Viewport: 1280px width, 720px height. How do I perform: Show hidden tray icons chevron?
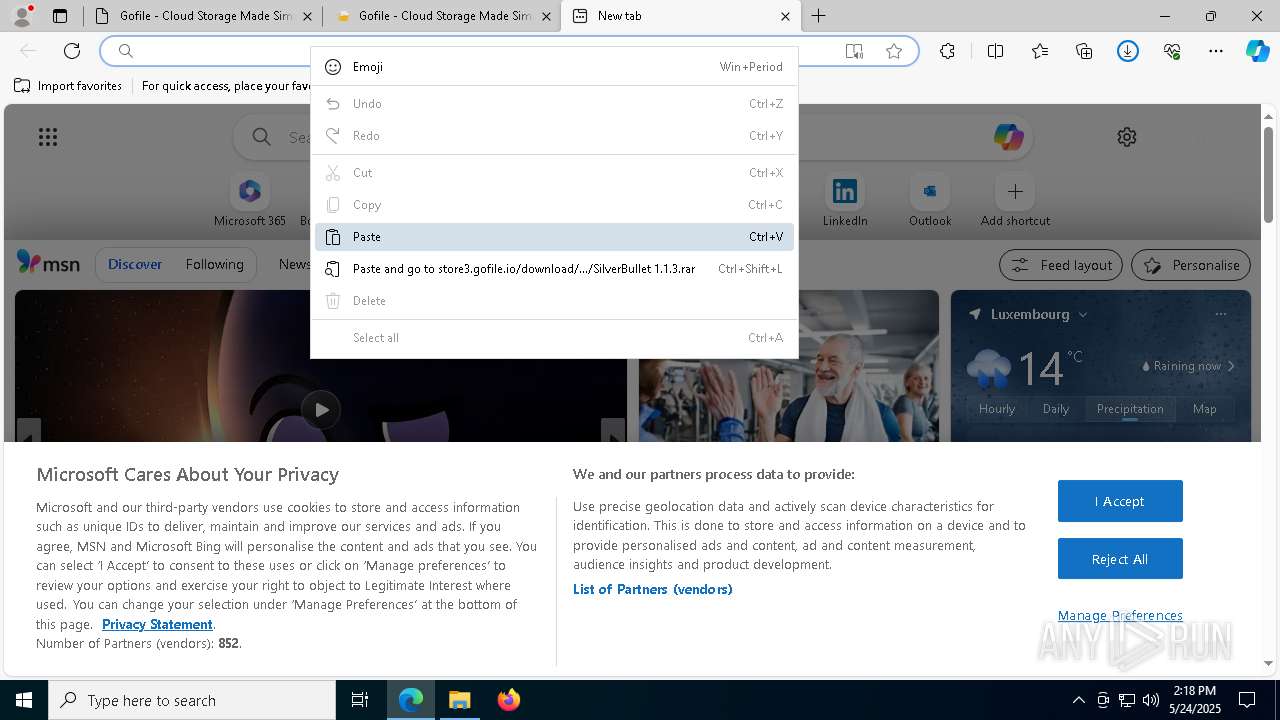pyautogui.click(x=1078, y=700)
